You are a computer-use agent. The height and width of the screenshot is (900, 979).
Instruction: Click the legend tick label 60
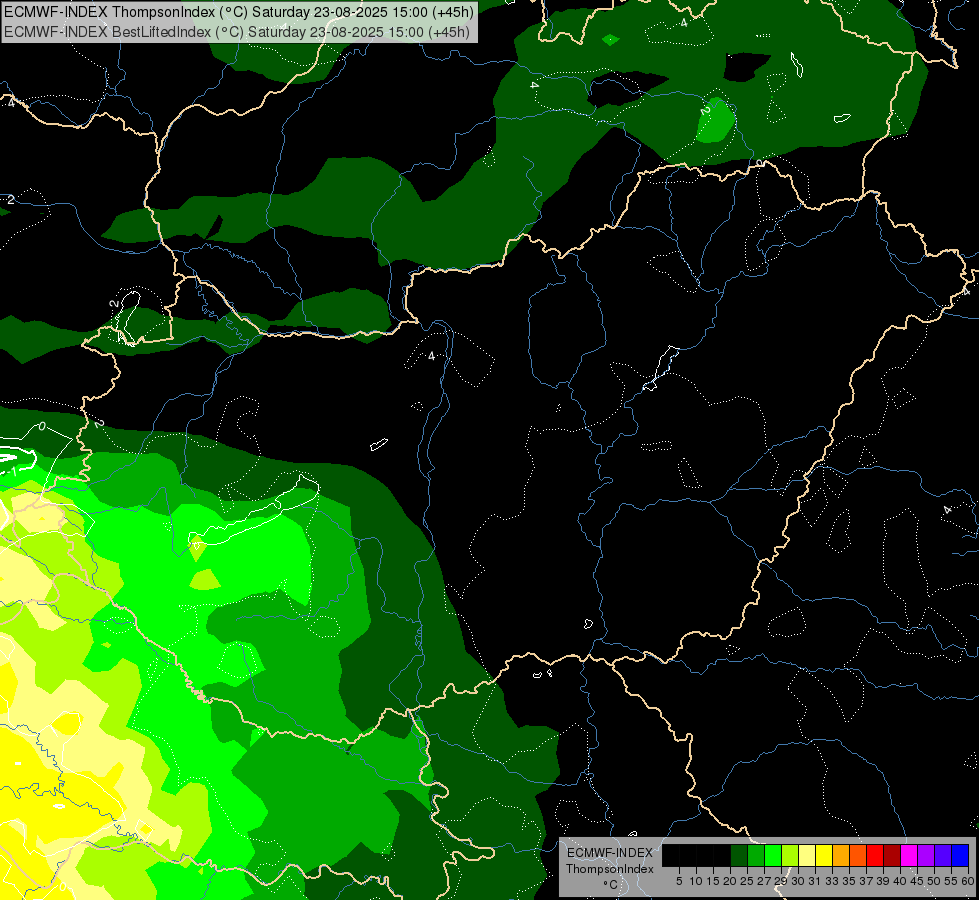click(x=968, y=881)
